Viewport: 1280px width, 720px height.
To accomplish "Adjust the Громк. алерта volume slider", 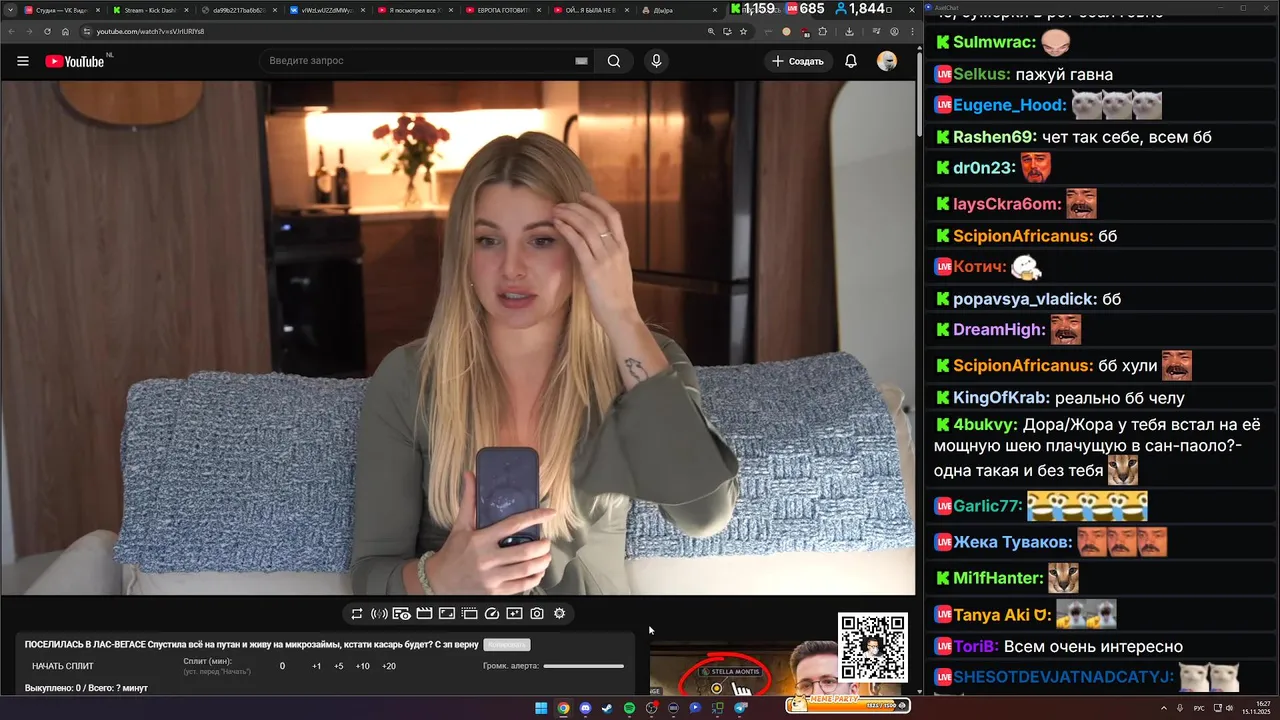I will (x=584, y=666).
